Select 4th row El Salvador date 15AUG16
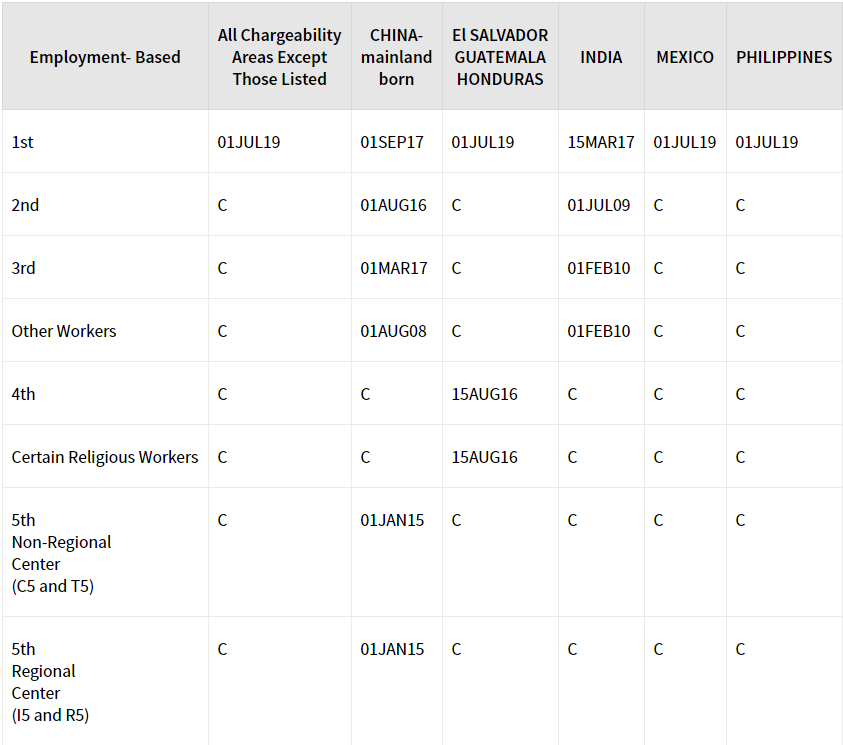843x745 pixels. click(x=484, y=394)
